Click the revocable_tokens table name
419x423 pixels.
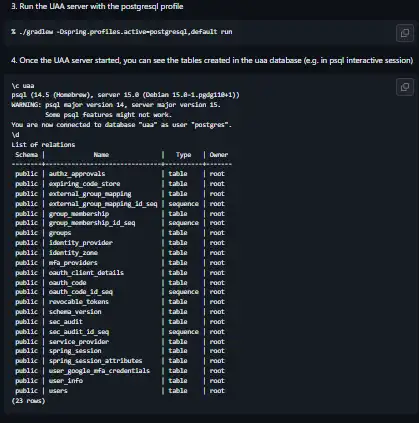pos(79,302)
